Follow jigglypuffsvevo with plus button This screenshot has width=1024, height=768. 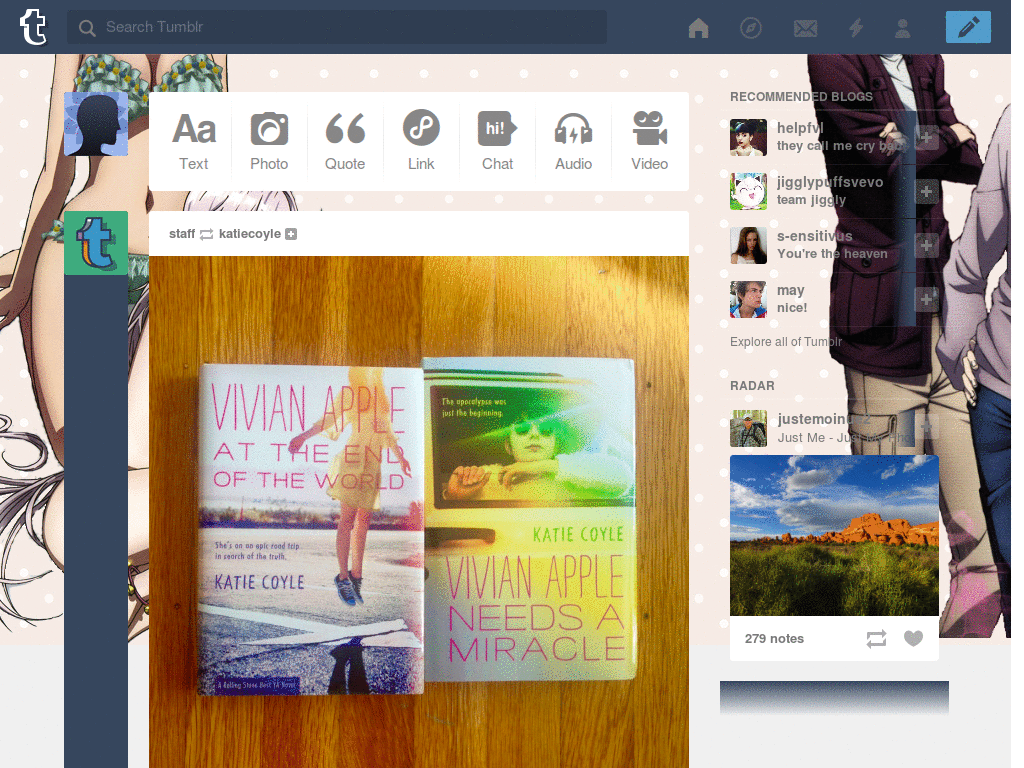click(926, 191)
